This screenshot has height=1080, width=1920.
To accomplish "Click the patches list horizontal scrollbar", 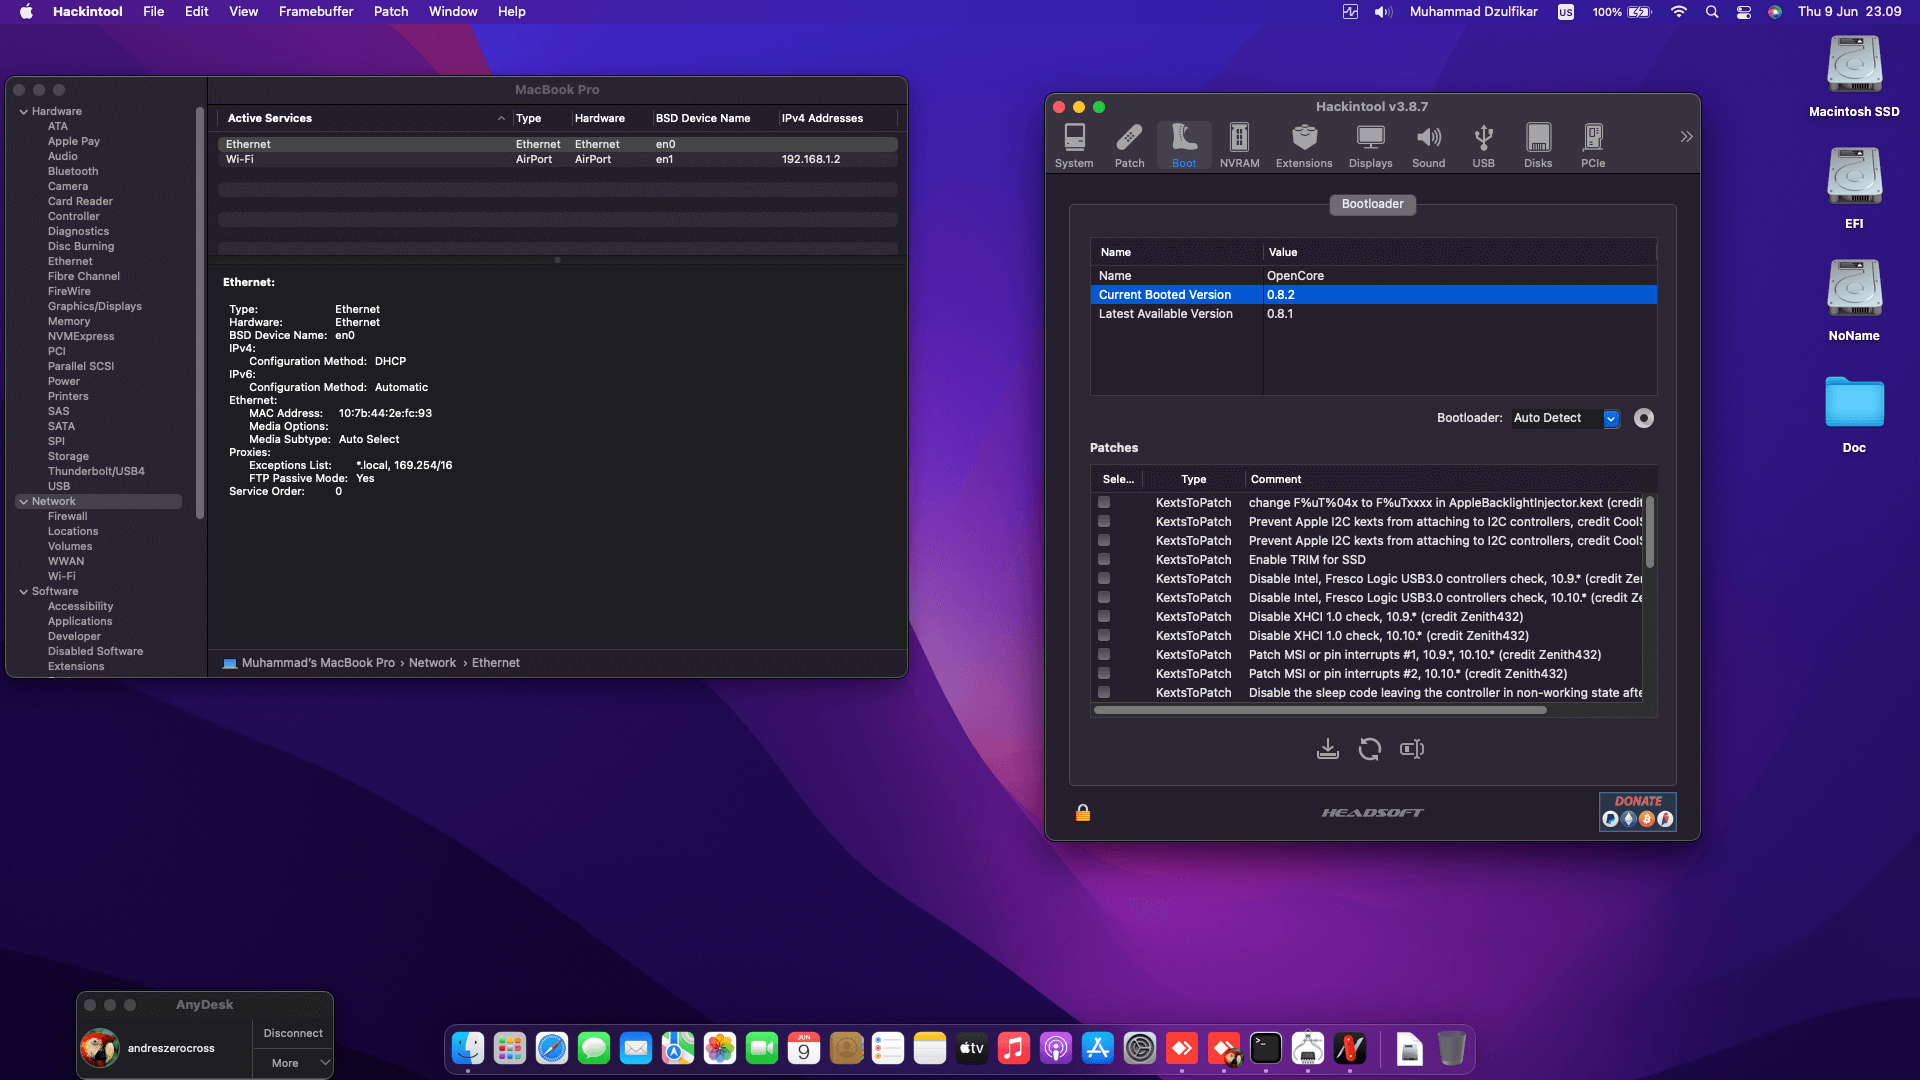I will pyautogui.click(x=1320, y=710).
